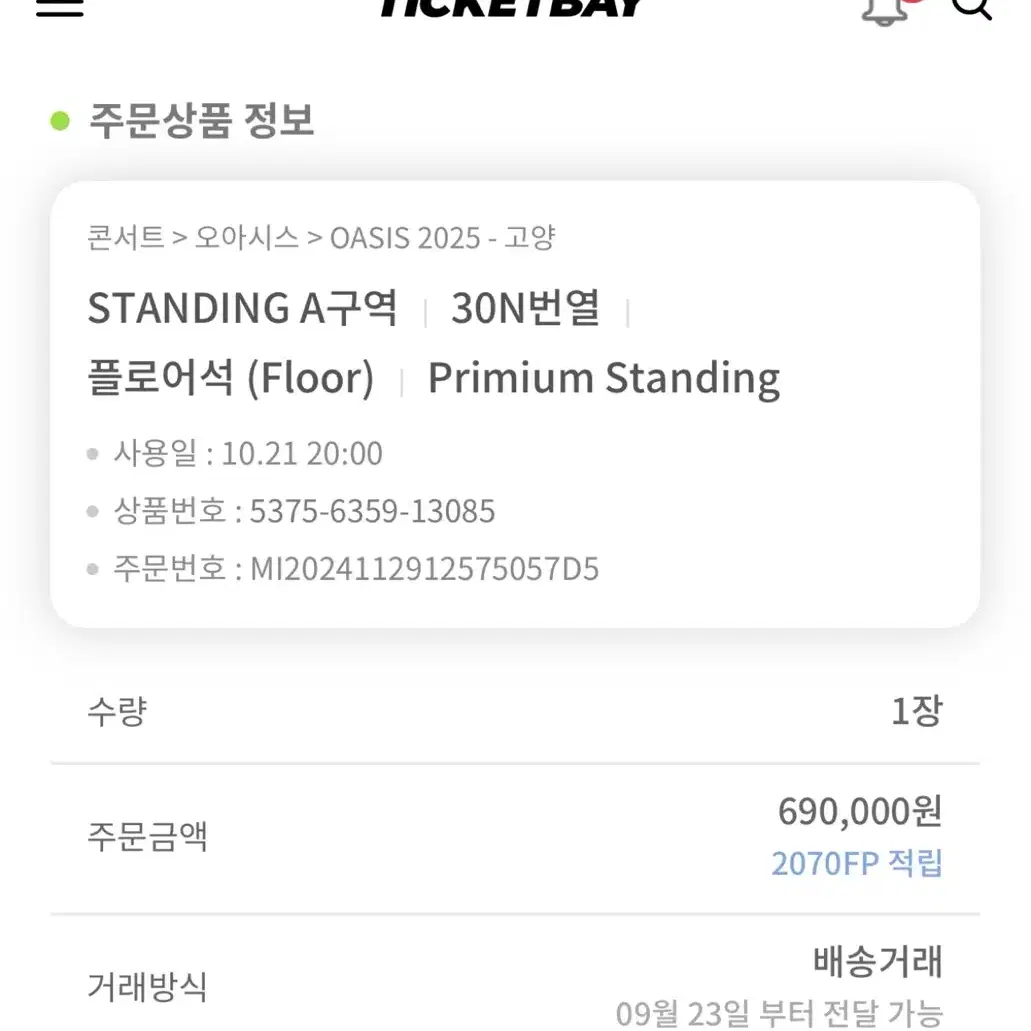This screenshot has height=1031, width=1031.
Task: Click the 09월 23일 부터 전달 가능 note
Action: click(779, 1014)
